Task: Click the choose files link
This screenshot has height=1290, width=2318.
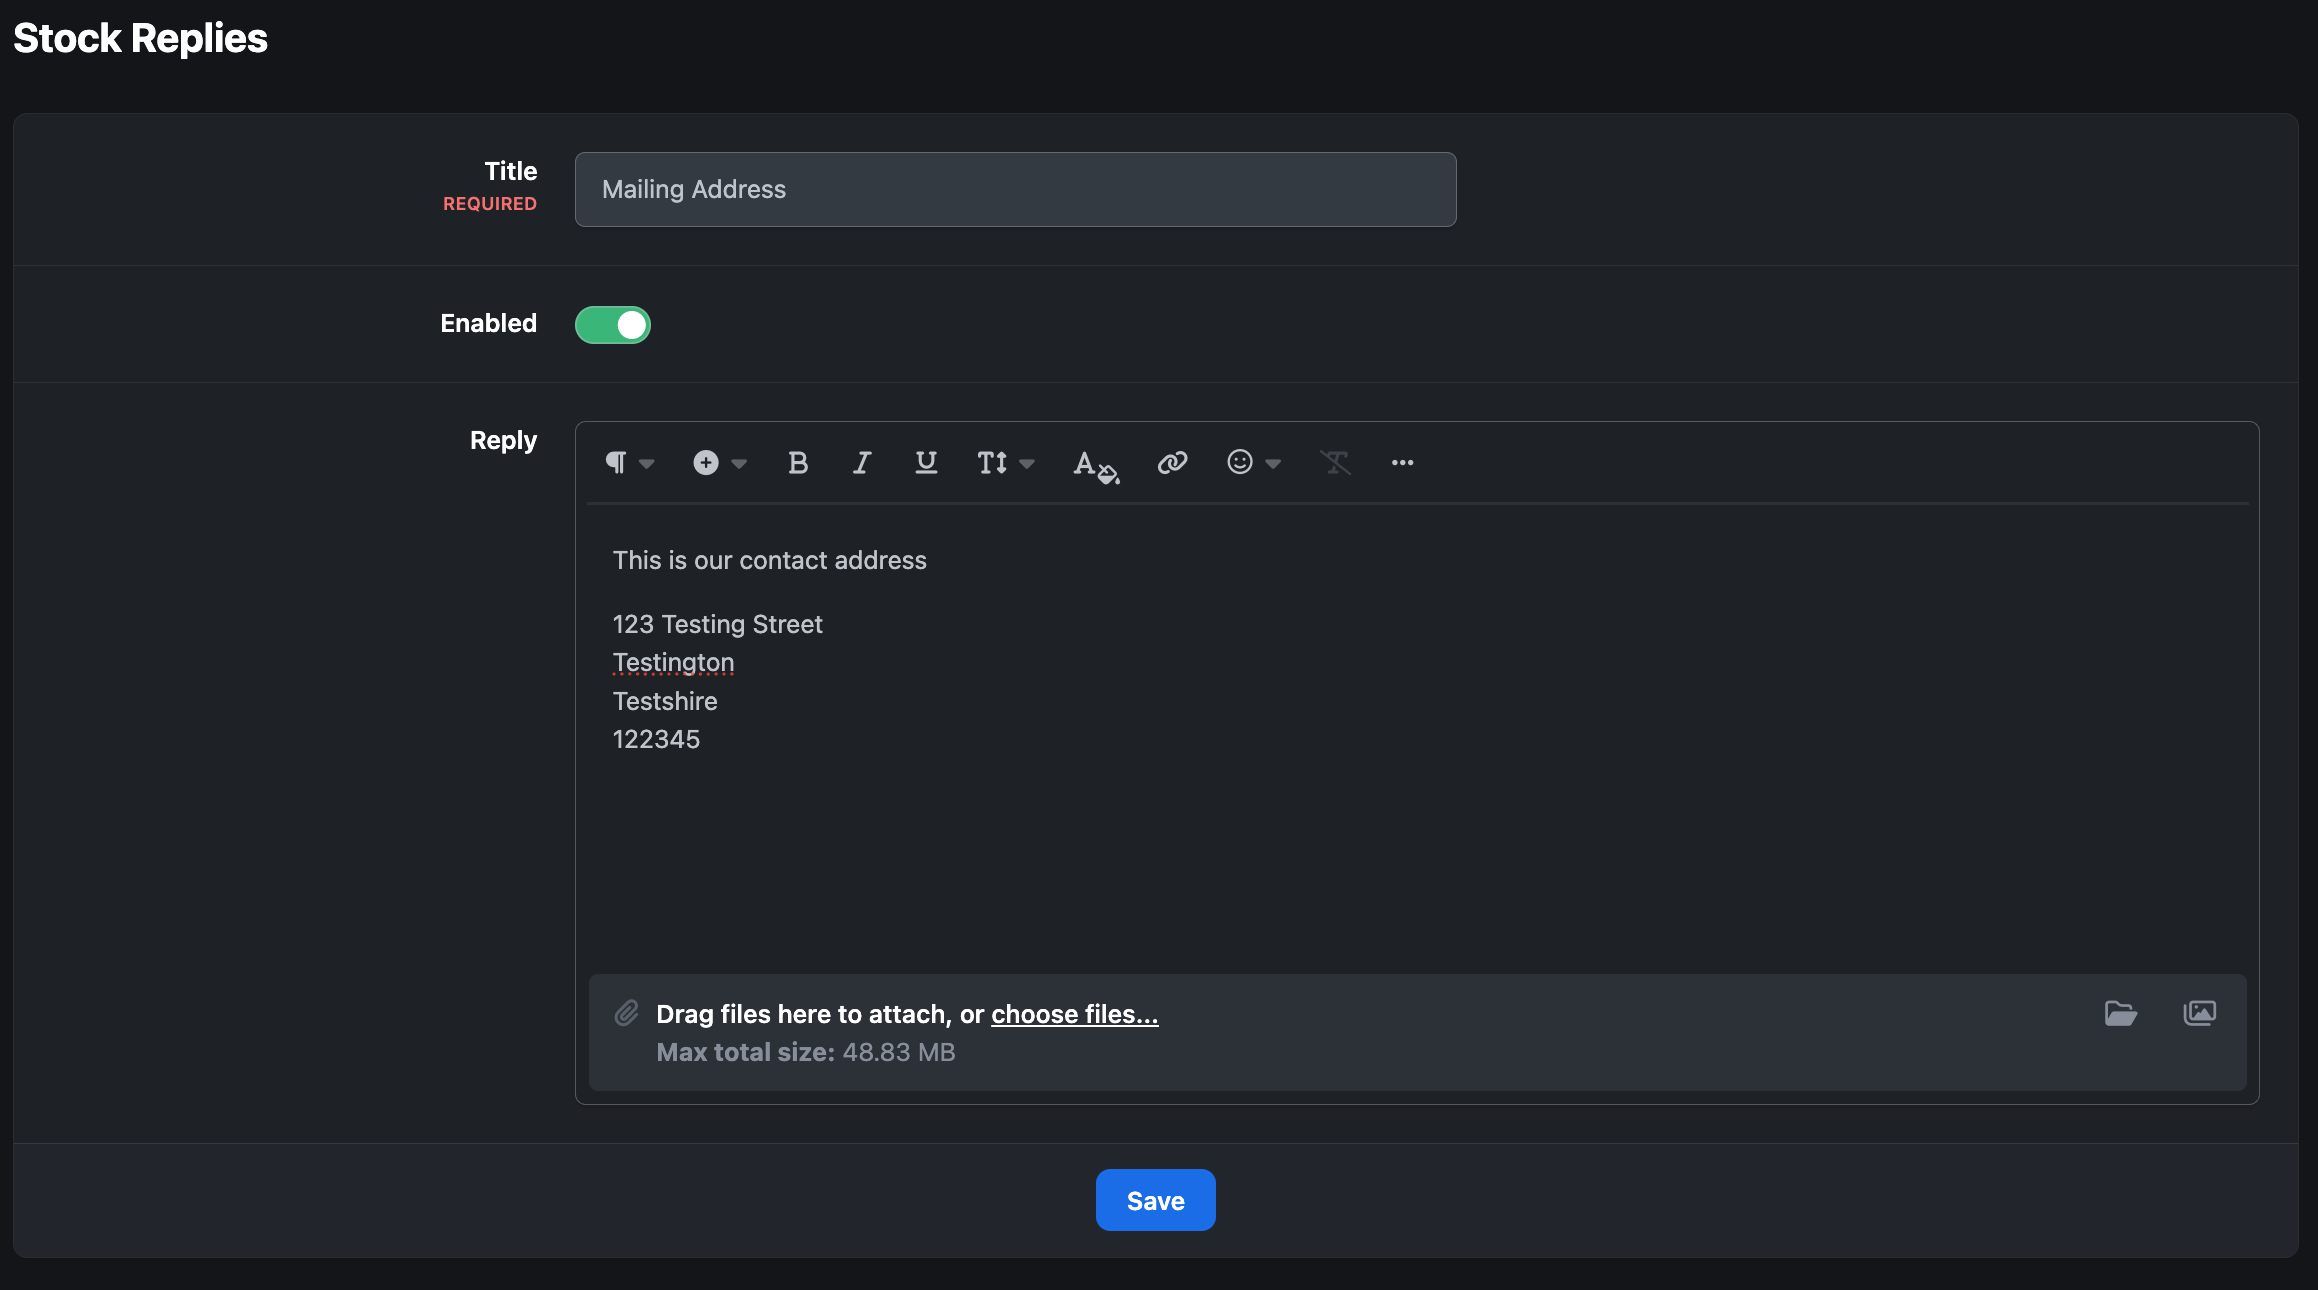Action: coord(1075,1014)
